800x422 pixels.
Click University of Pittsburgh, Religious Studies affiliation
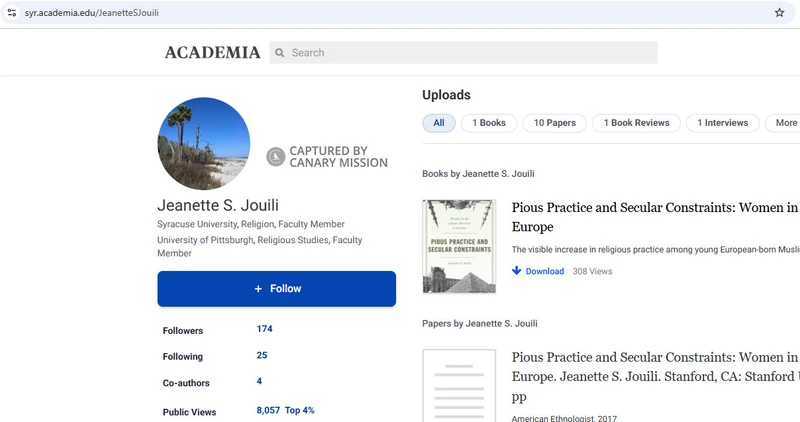[260, 246]
